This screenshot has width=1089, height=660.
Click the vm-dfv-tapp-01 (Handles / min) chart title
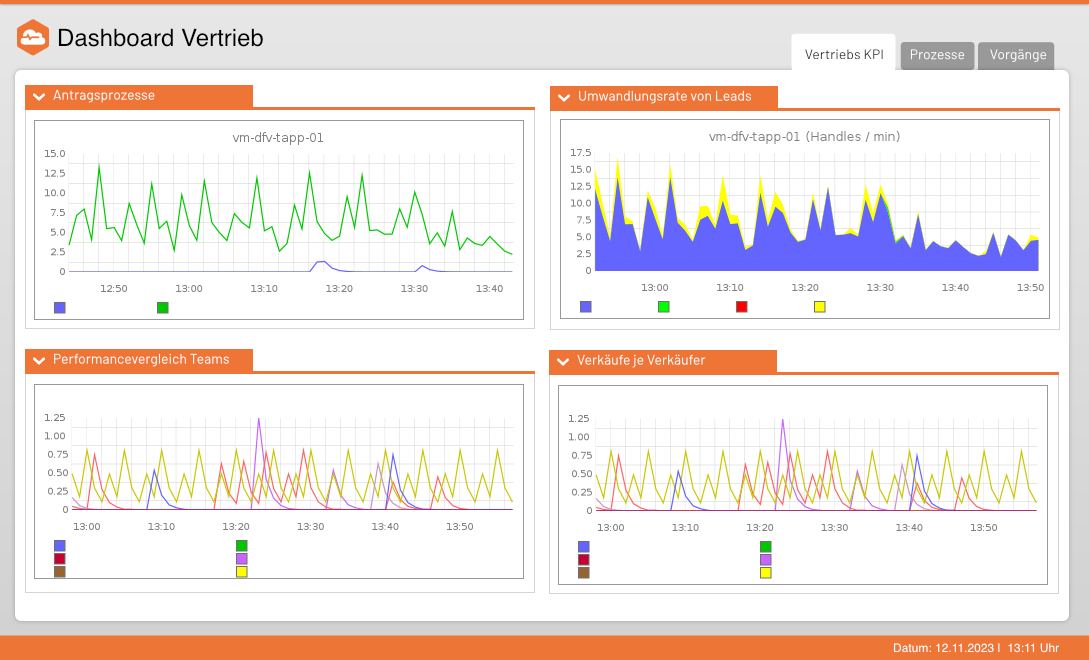804,137
